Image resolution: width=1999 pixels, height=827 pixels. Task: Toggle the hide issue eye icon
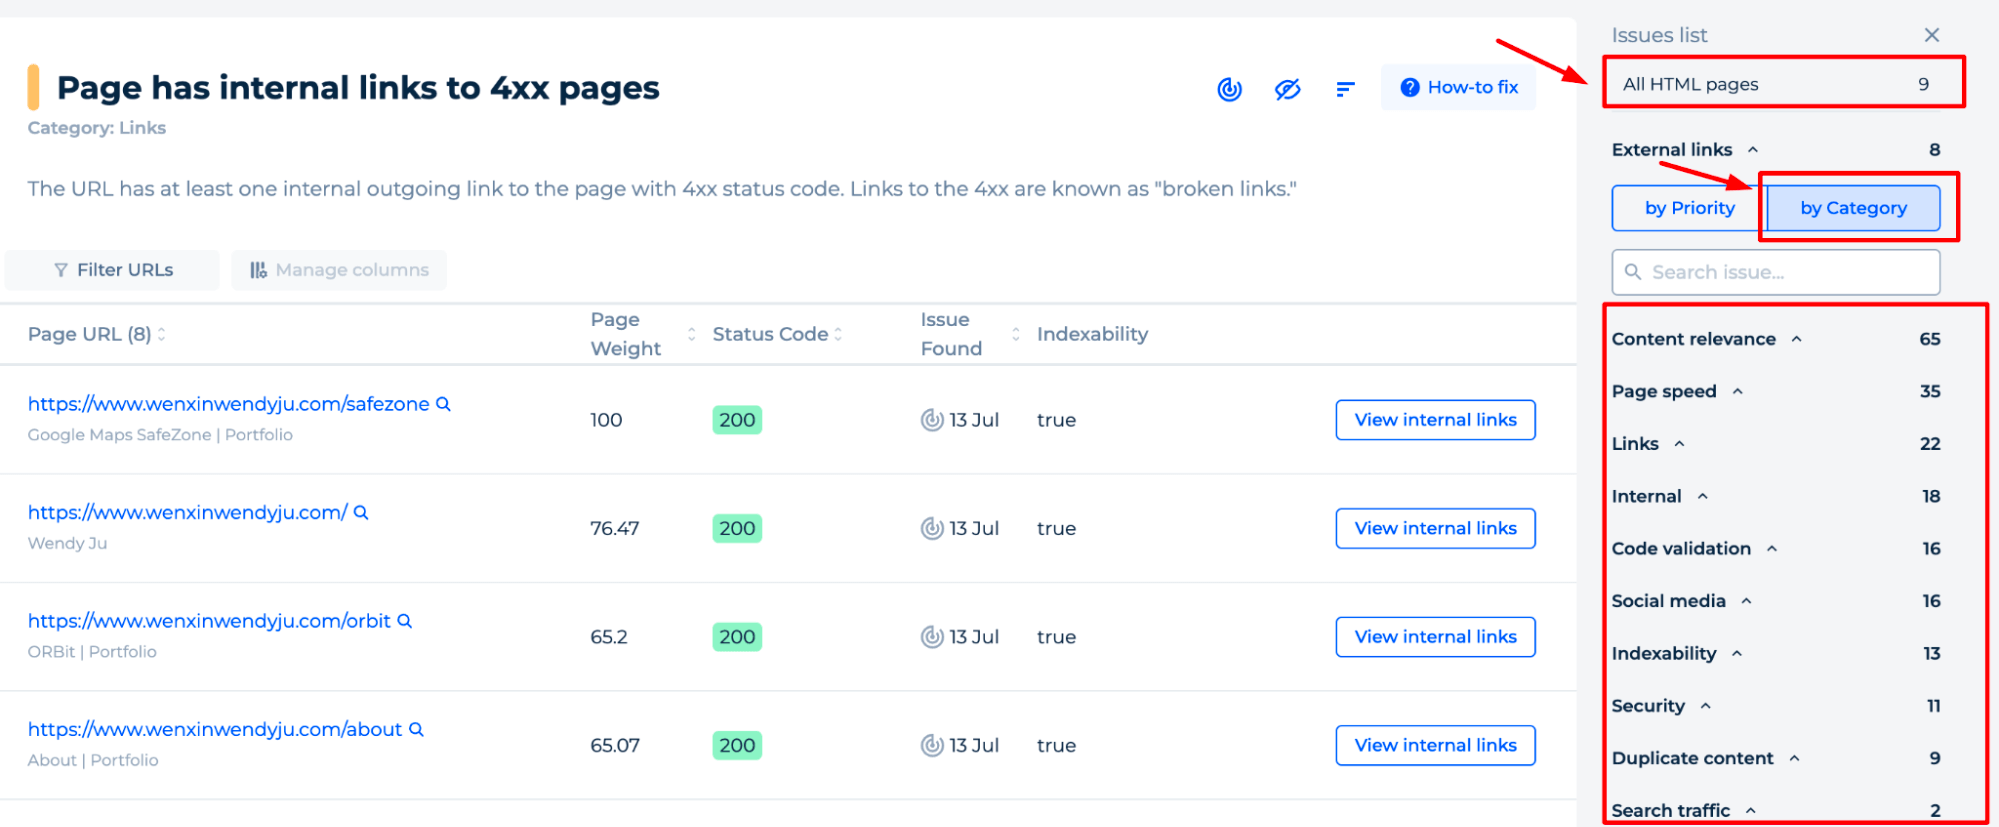(x=1287, y=89)
